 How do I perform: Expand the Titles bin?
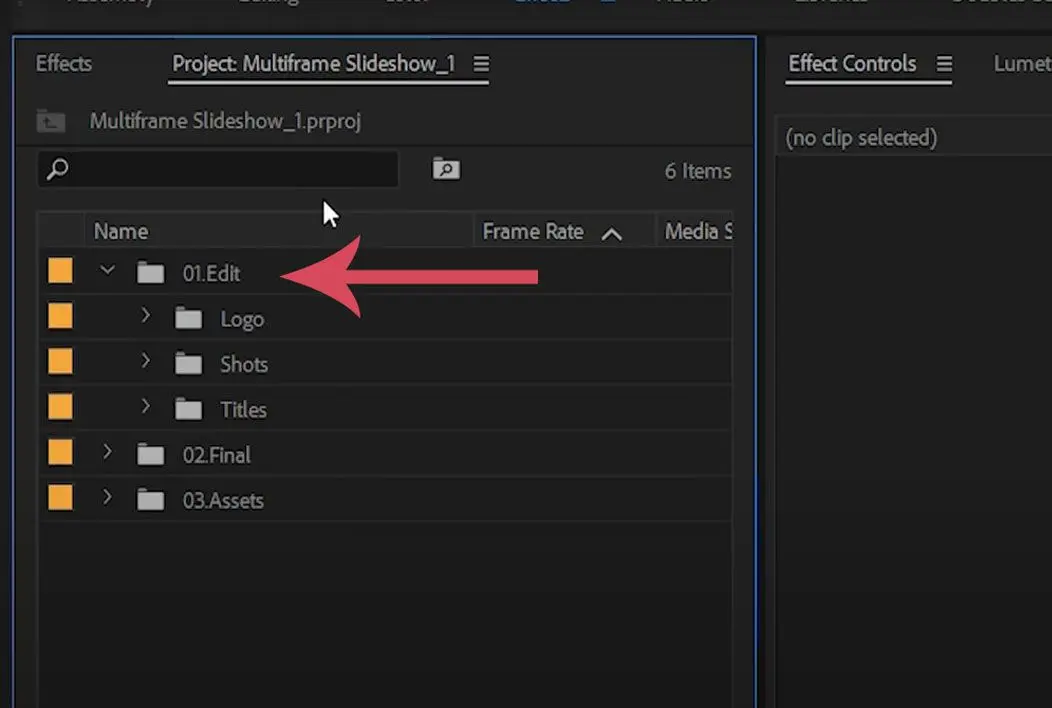click(146, 407)
